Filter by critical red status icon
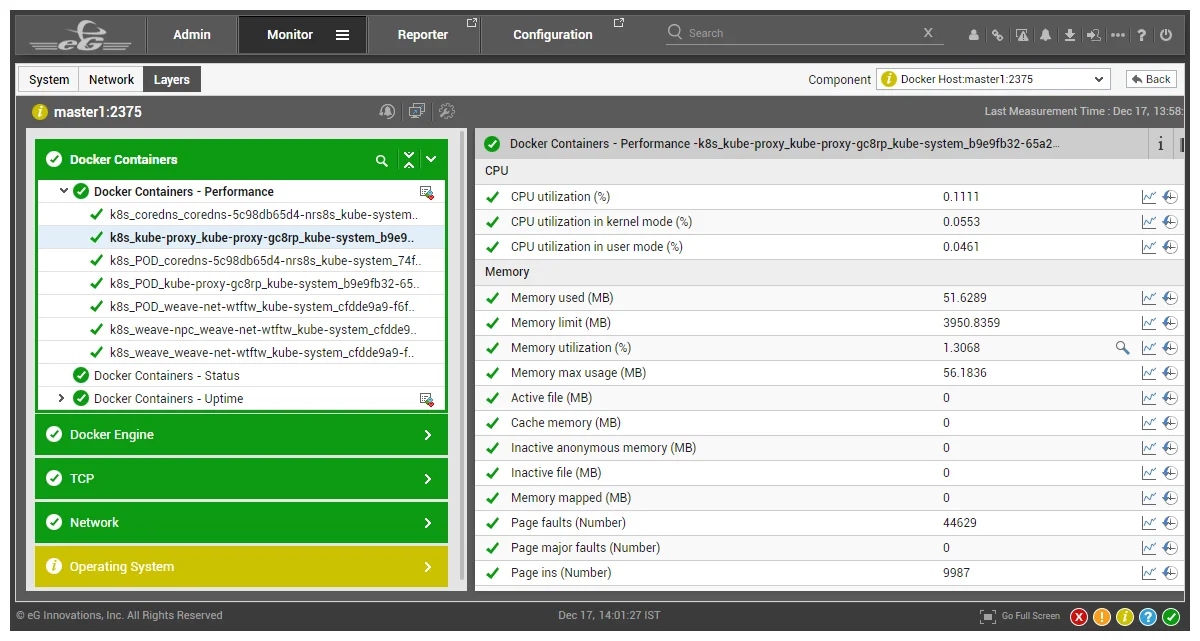The width and height of the screenshot is (1200, 641). pyautogui.click(x=1079, y=617)
